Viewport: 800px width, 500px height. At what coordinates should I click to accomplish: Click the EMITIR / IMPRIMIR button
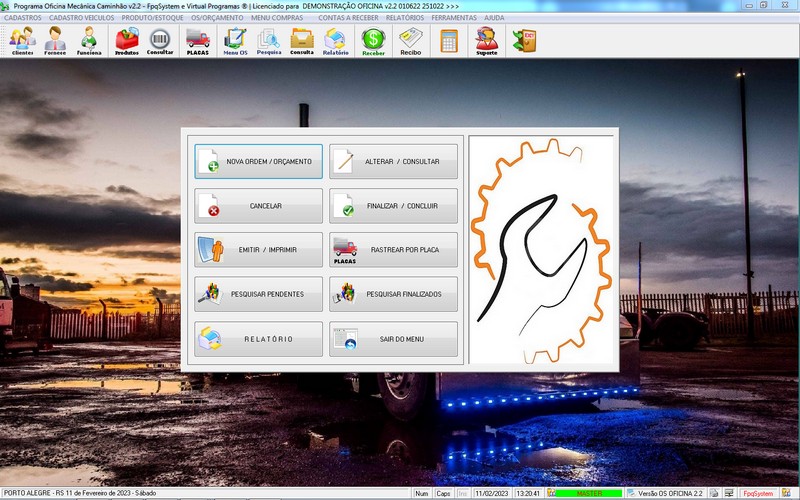pos(258,249)
